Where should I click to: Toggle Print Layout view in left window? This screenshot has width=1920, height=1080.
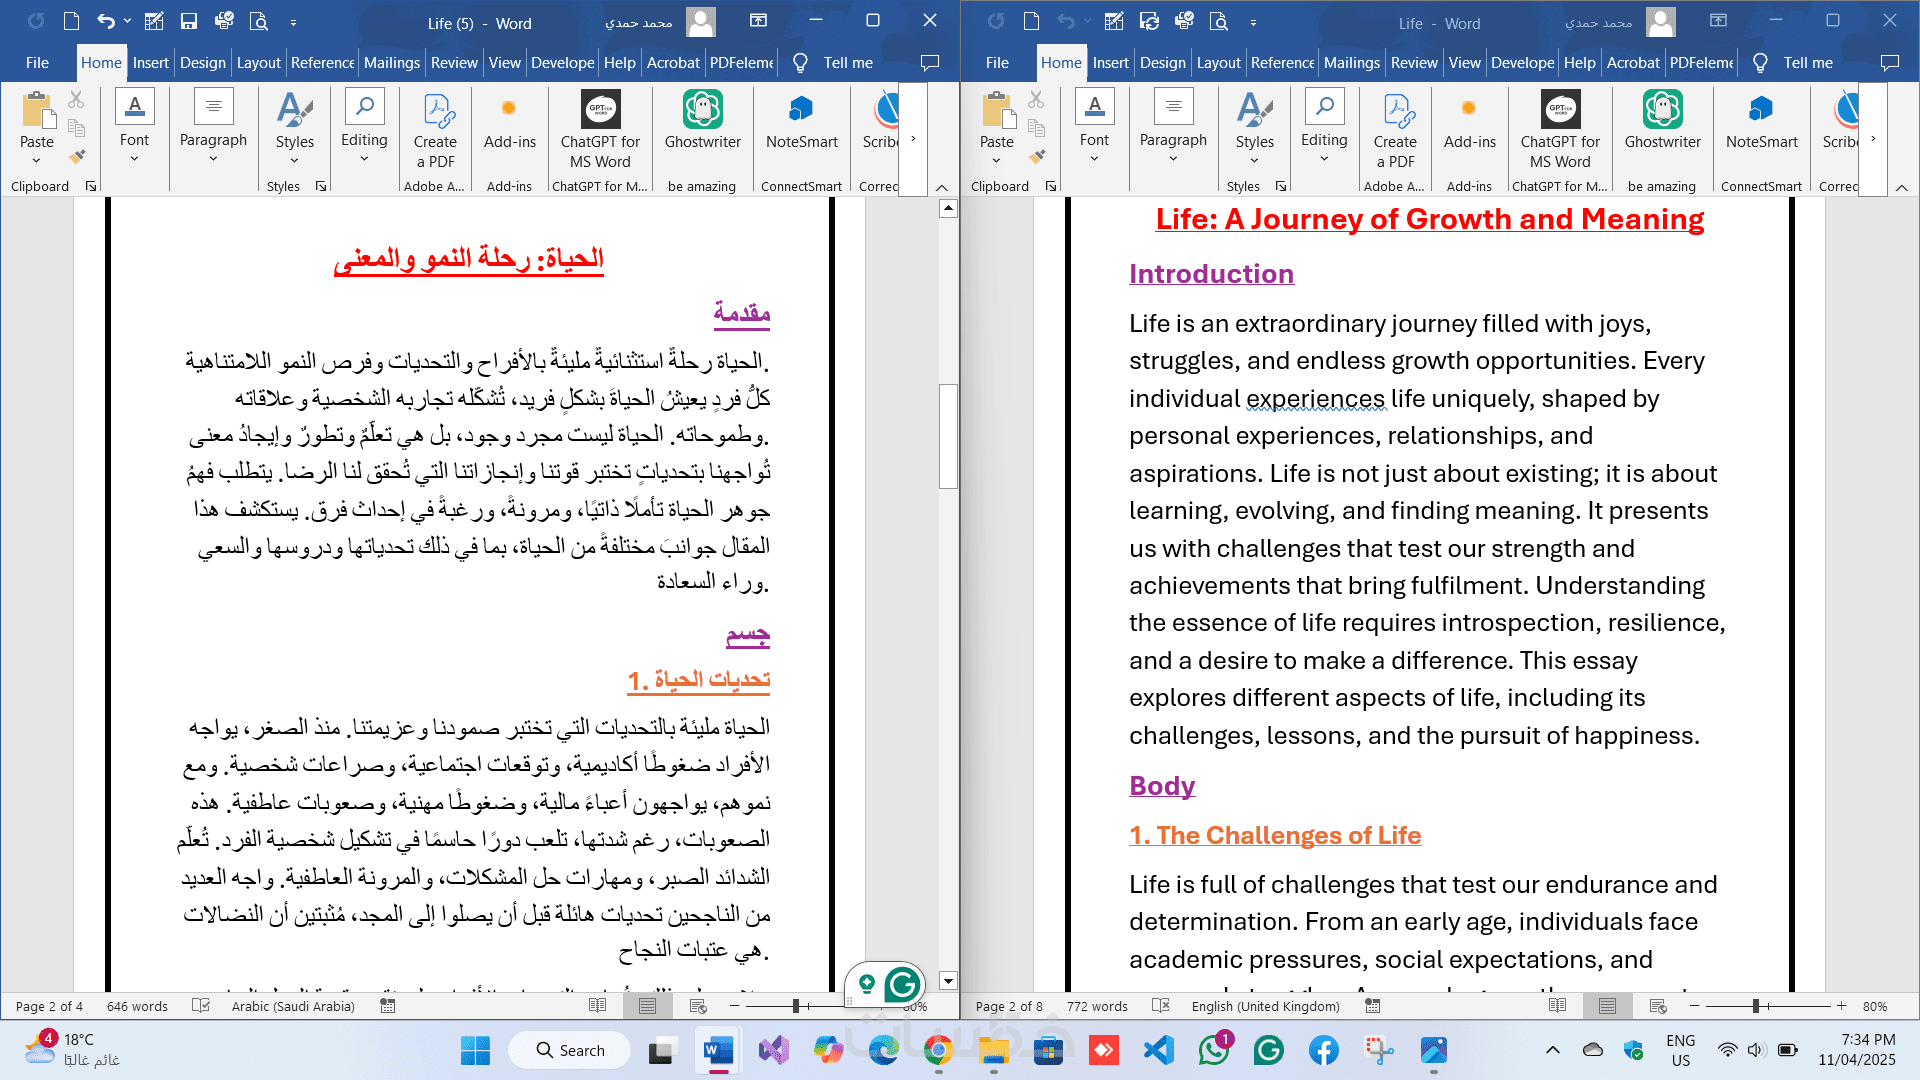[647, 1006]
